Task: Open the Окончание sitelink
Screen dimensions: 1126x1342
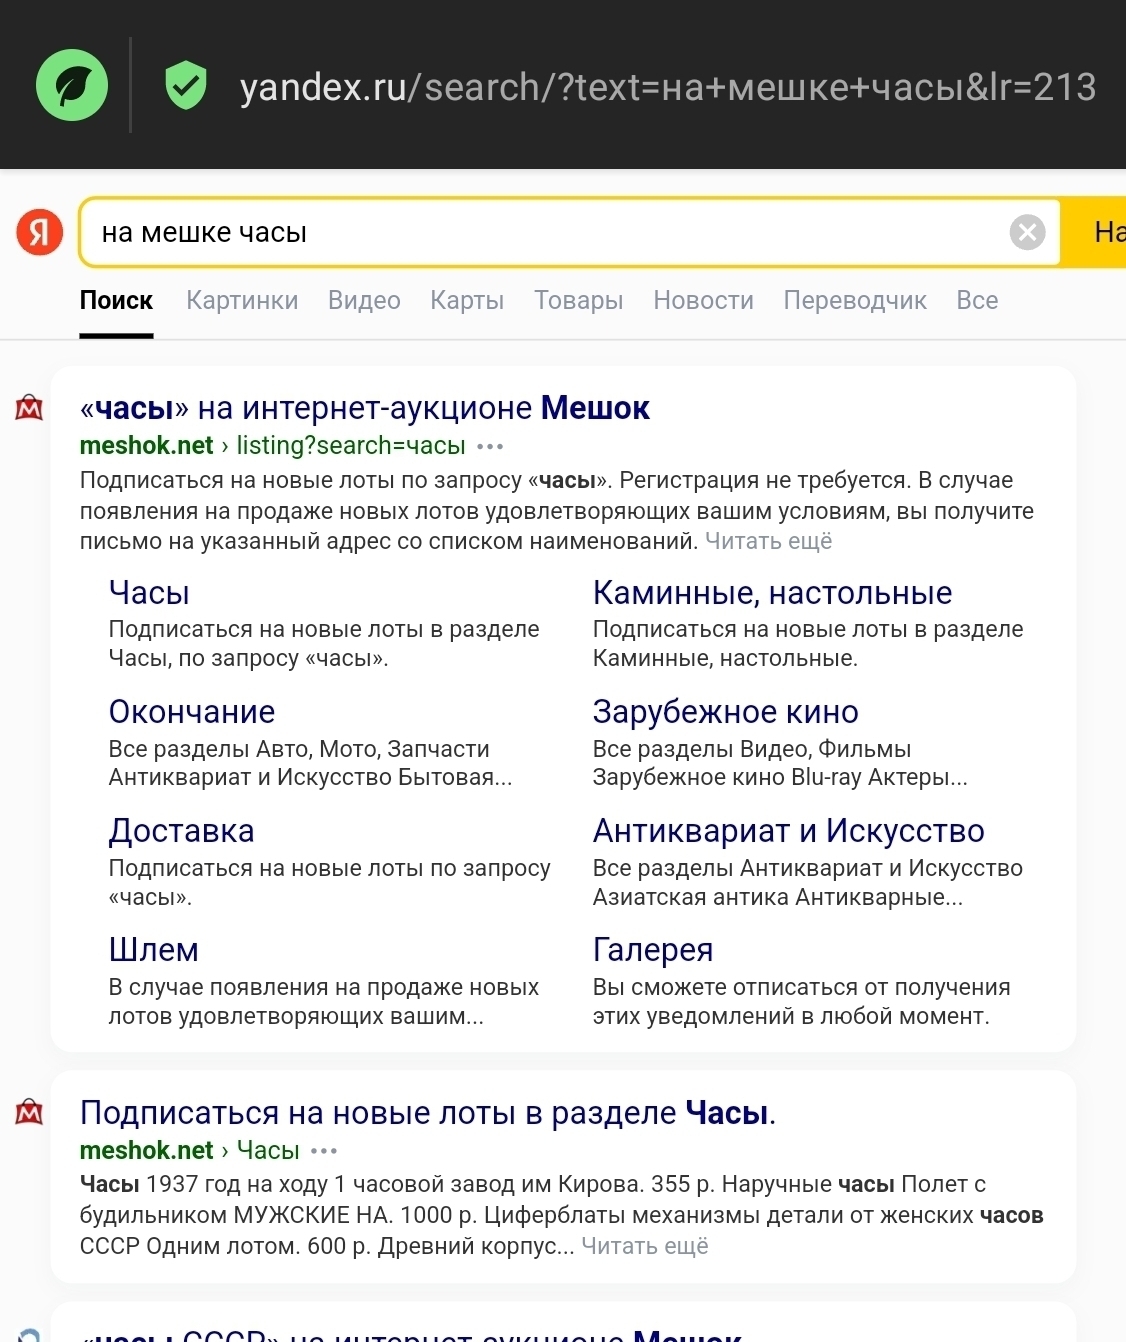Action: click(x=192, y=712)
